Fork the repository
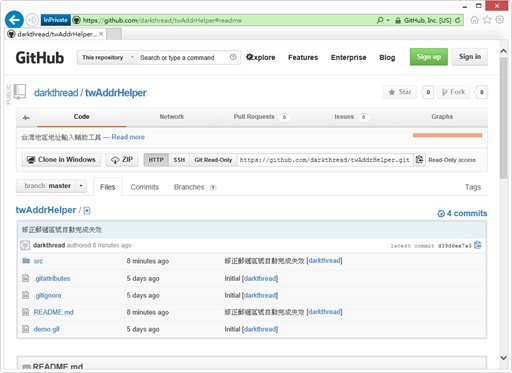 pos(453,92)
